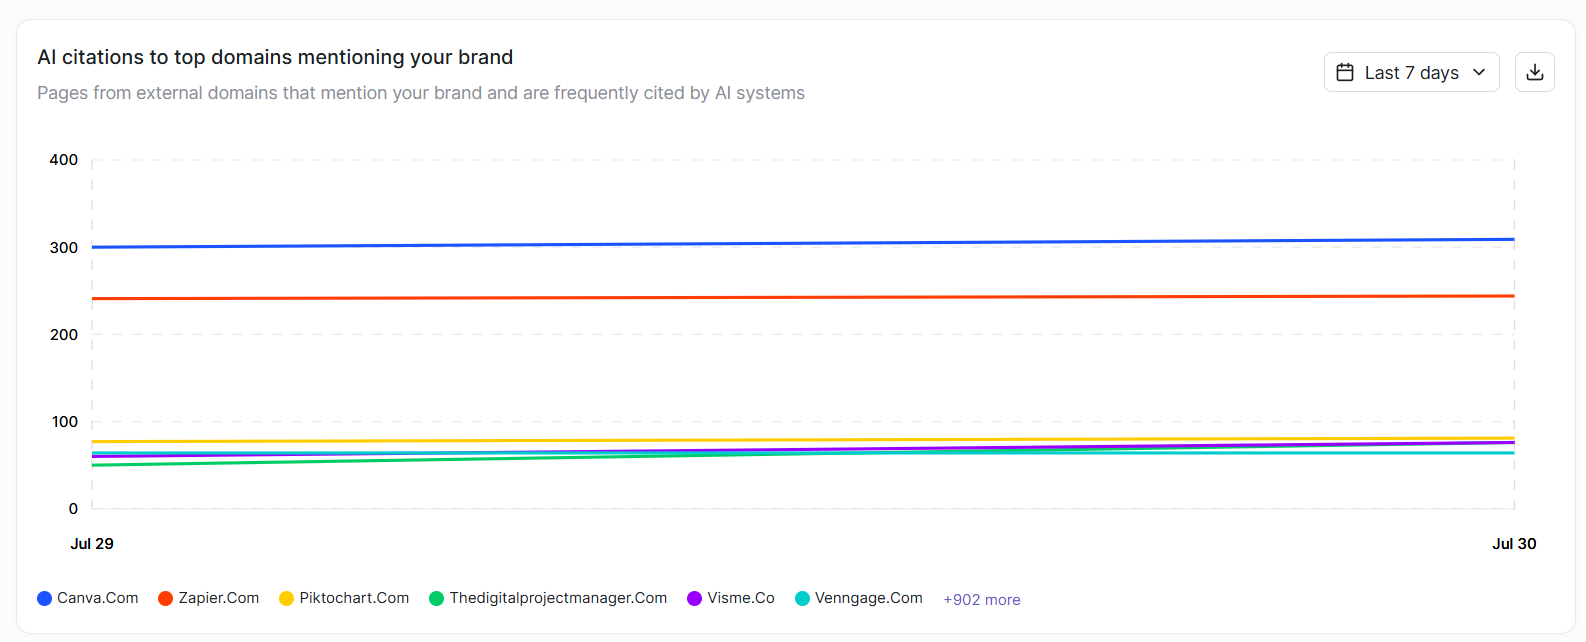Viewport: 1586px width, 642px height.
Task: Toggle the Venngage.Com legend series
Action: click(859, 598)
